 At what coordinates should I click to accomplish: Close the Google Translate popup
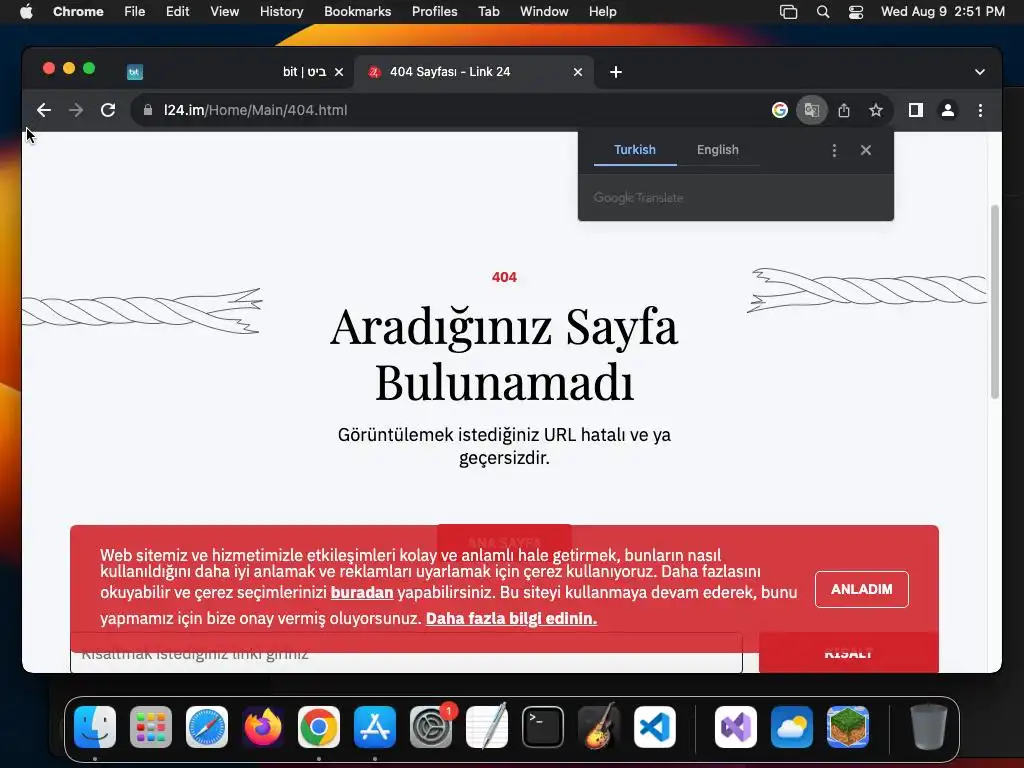click(866, 150)
